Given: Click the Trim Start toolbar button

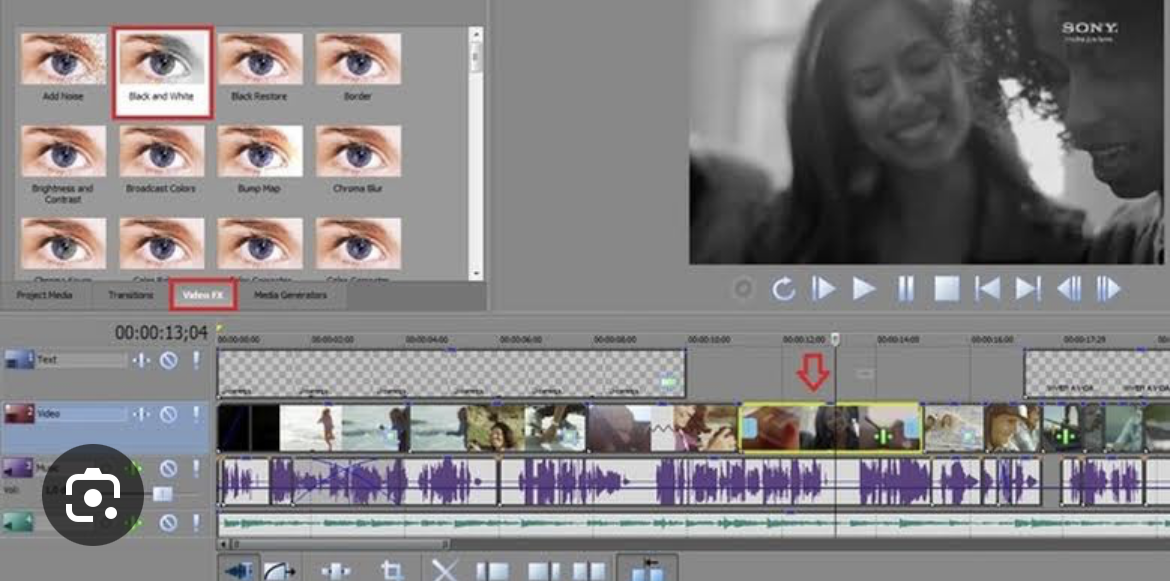Looking at the screenshot, I should coord(492,571).
